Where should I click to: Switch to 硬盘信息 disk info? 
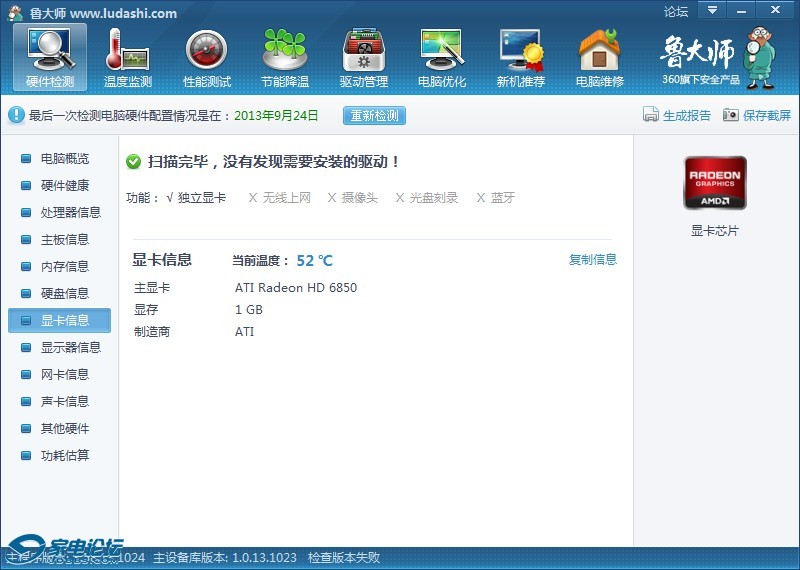[64, 294]
